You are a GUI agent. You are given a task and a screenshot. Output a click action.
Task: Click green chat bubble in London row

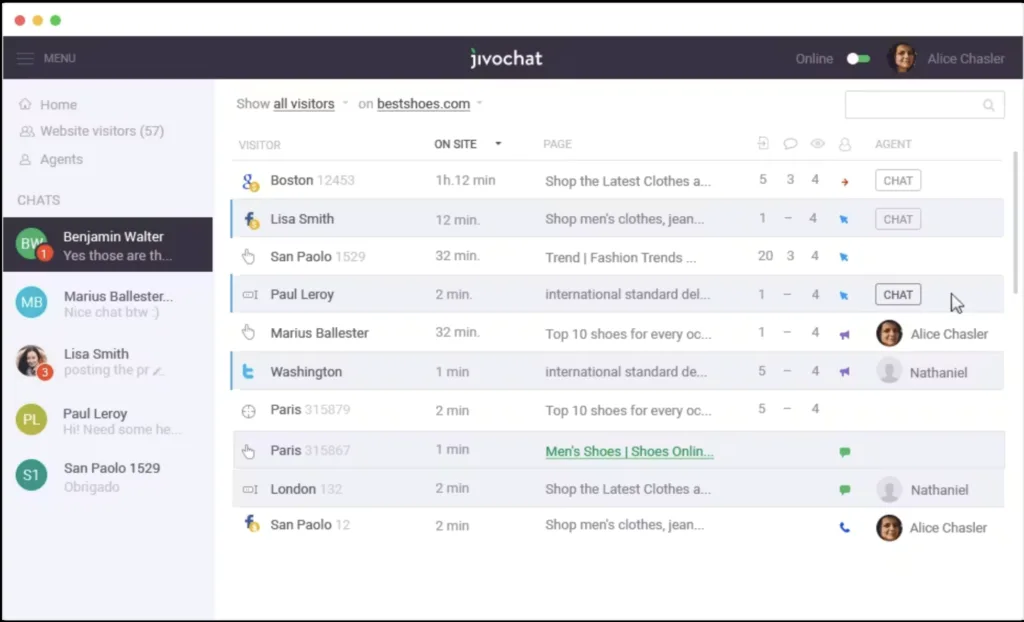(844, 489)
